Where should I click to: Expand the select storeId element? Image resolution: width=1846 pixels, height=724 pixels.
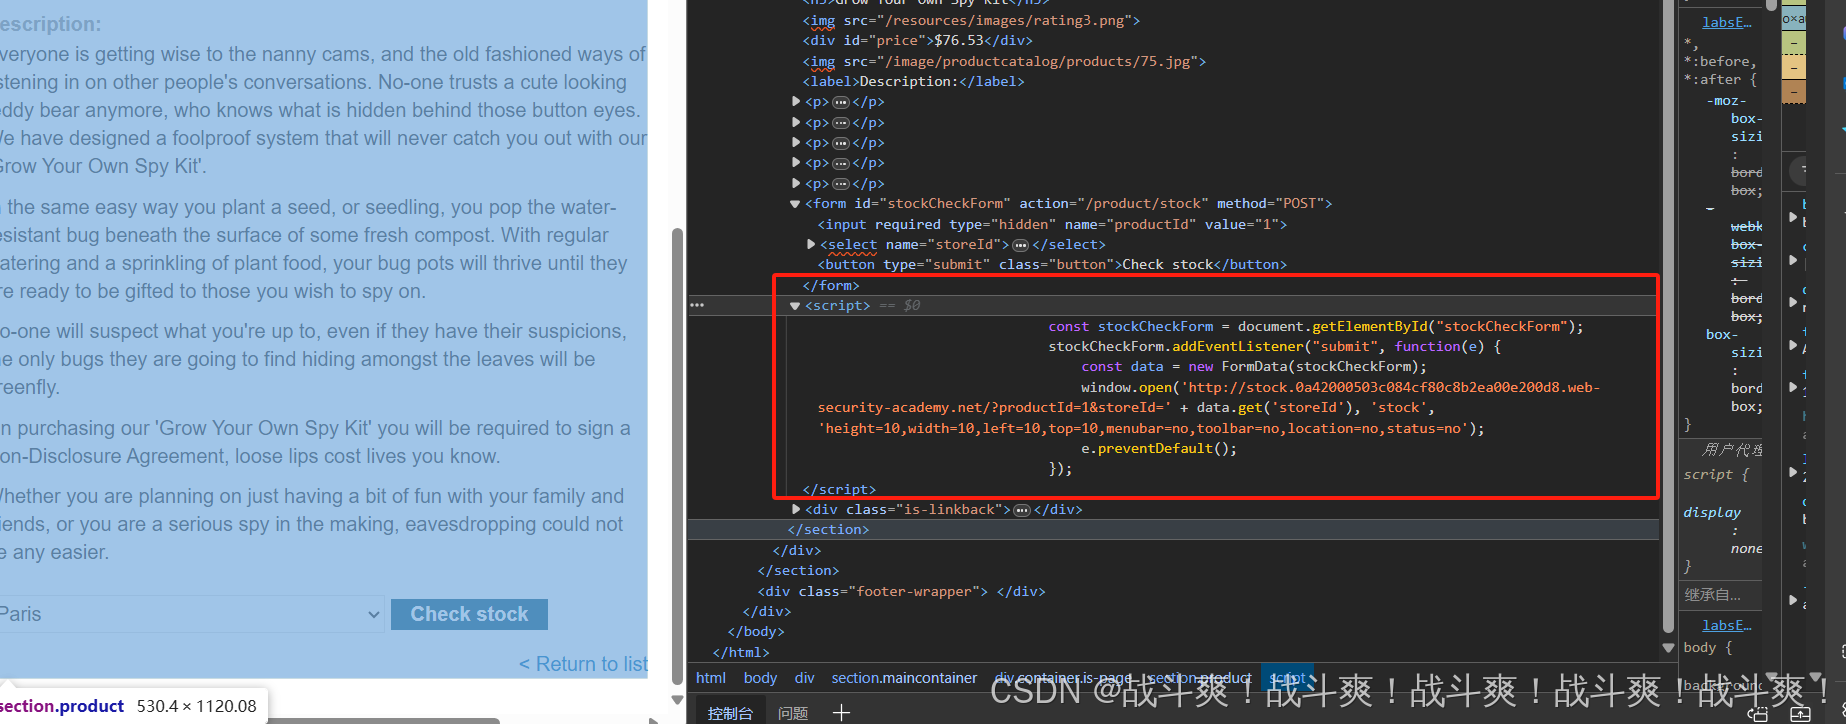pyautogui.click(x=811, y=244)
